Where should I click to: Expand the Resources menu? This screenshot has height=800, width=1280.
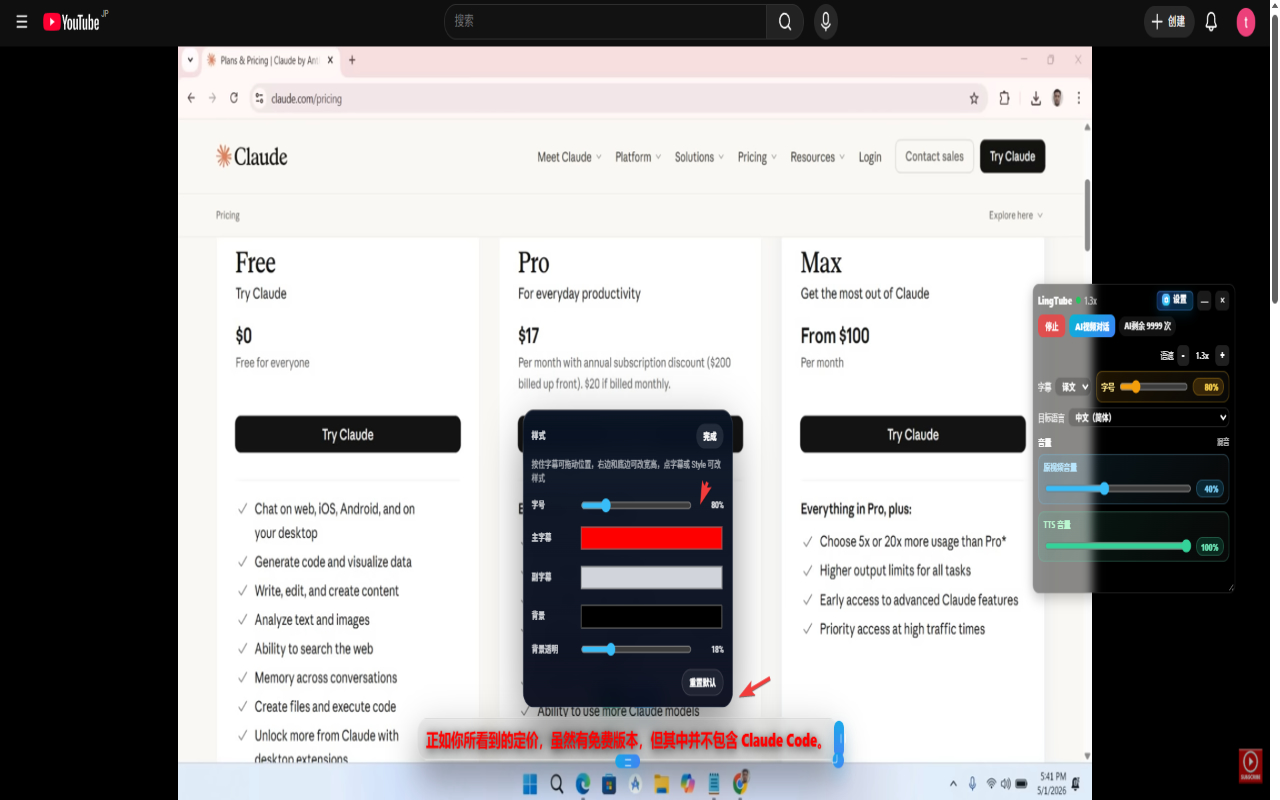[x=817, y=157]
